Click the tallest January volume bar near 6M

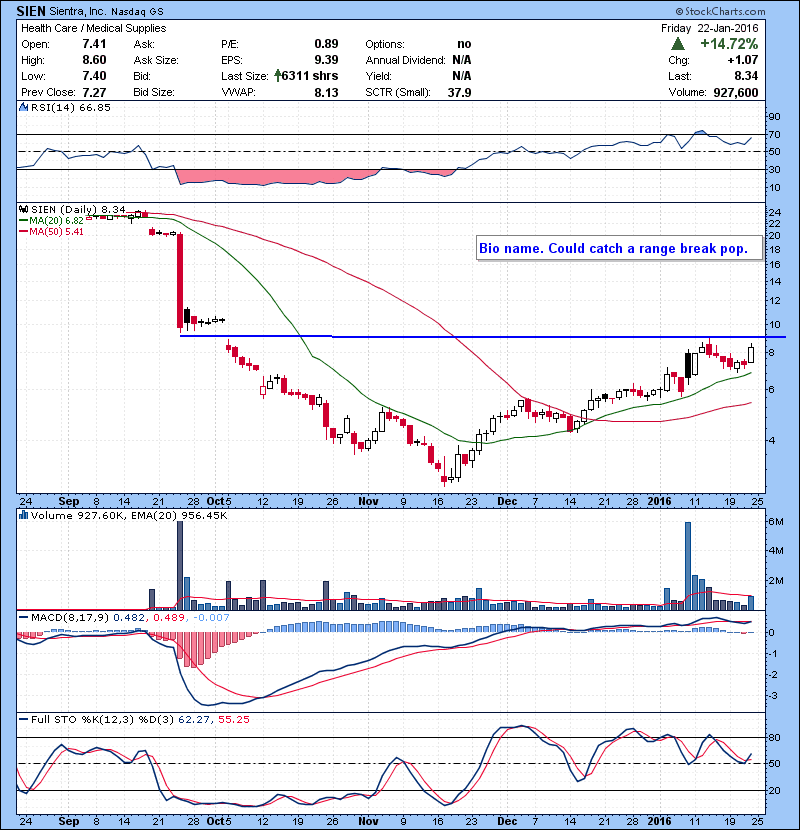(688, 566)
